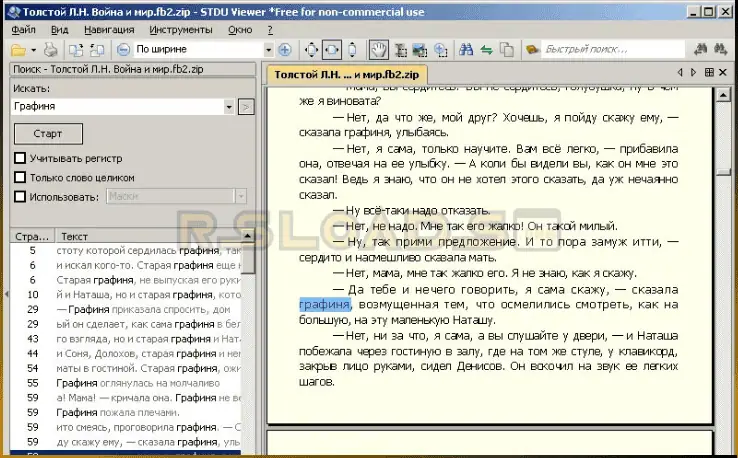Click the document scrollbar up arrow
The width and height of the screenshot is (738, 458).
click(x=723, y=95)
